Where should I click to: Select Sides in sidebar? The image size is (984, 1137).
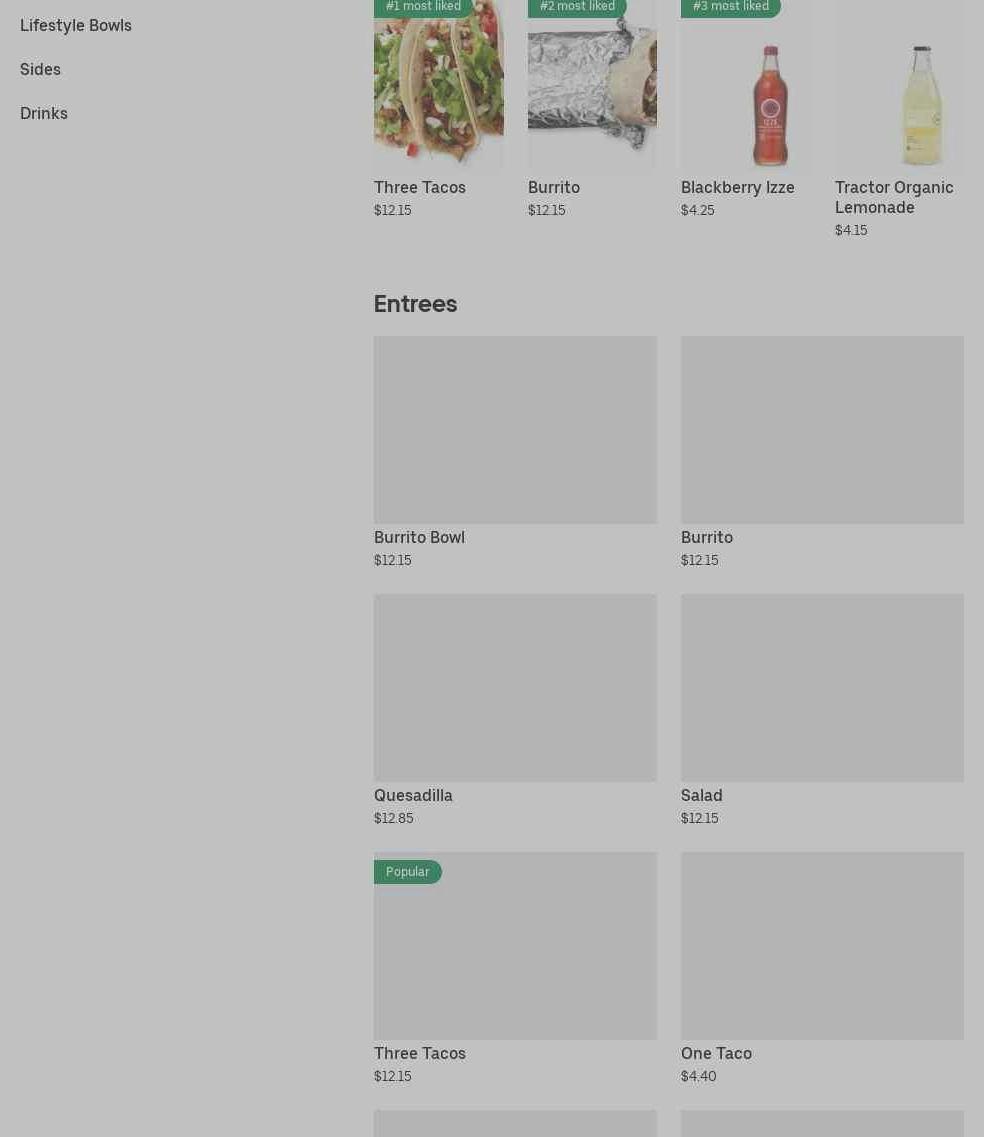click(40, 70)
